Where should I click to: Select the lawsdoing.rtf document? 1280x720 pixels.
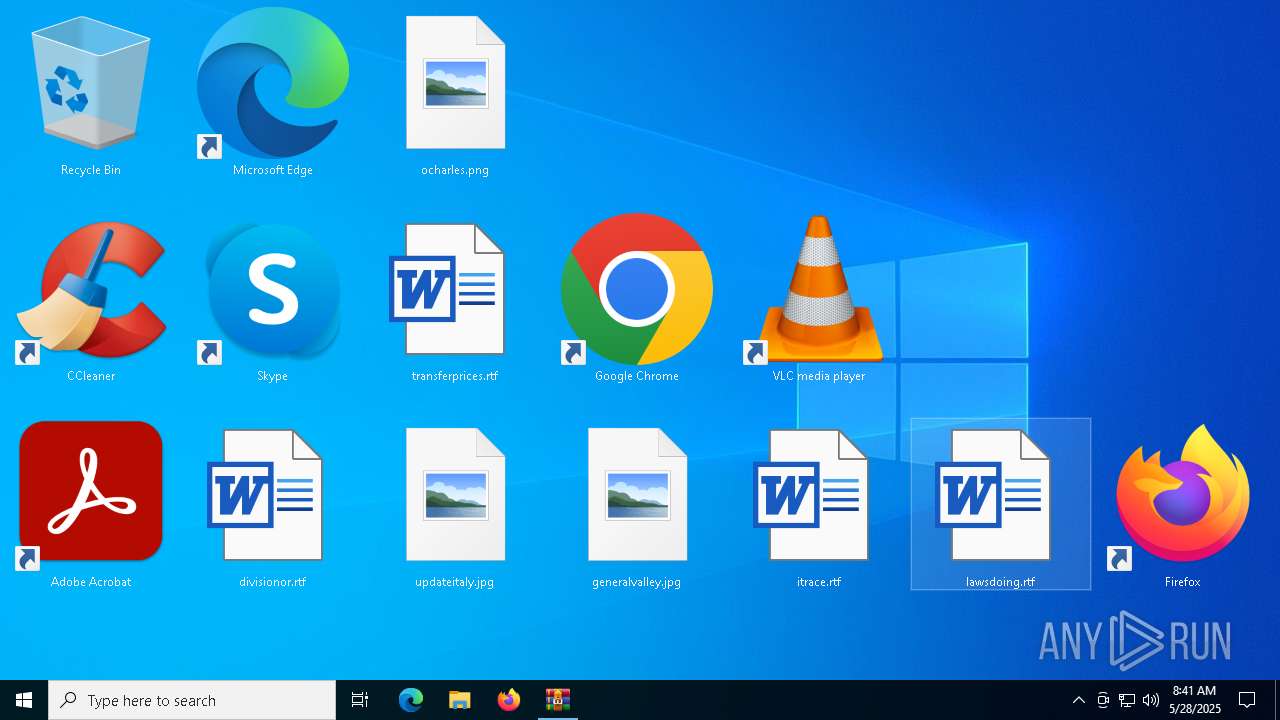[x=1001, y=505]
